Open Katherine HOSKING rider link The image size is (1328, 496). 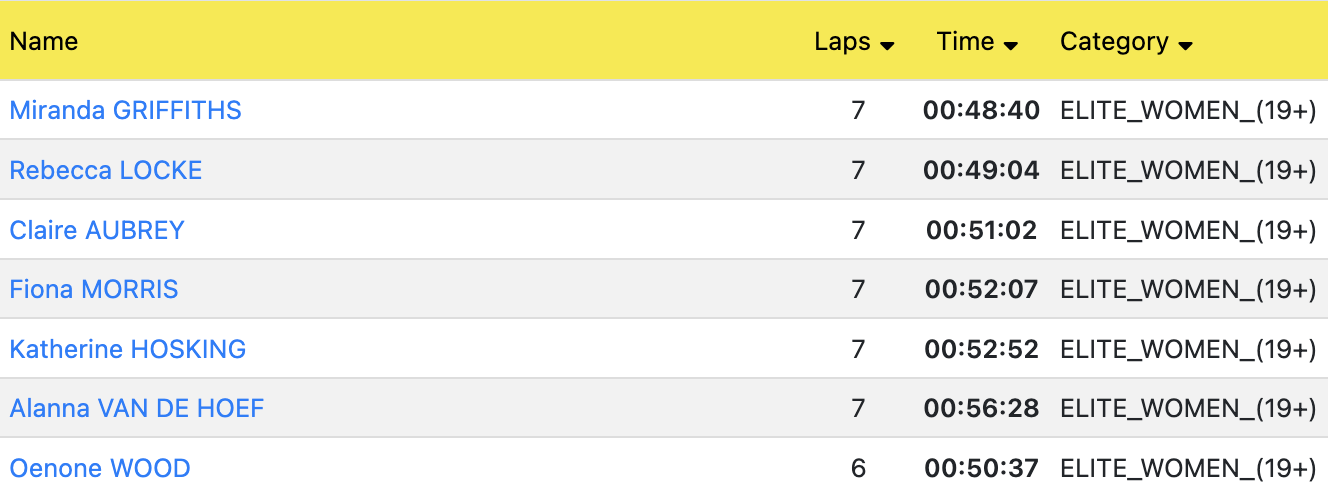tap(128, 349)
